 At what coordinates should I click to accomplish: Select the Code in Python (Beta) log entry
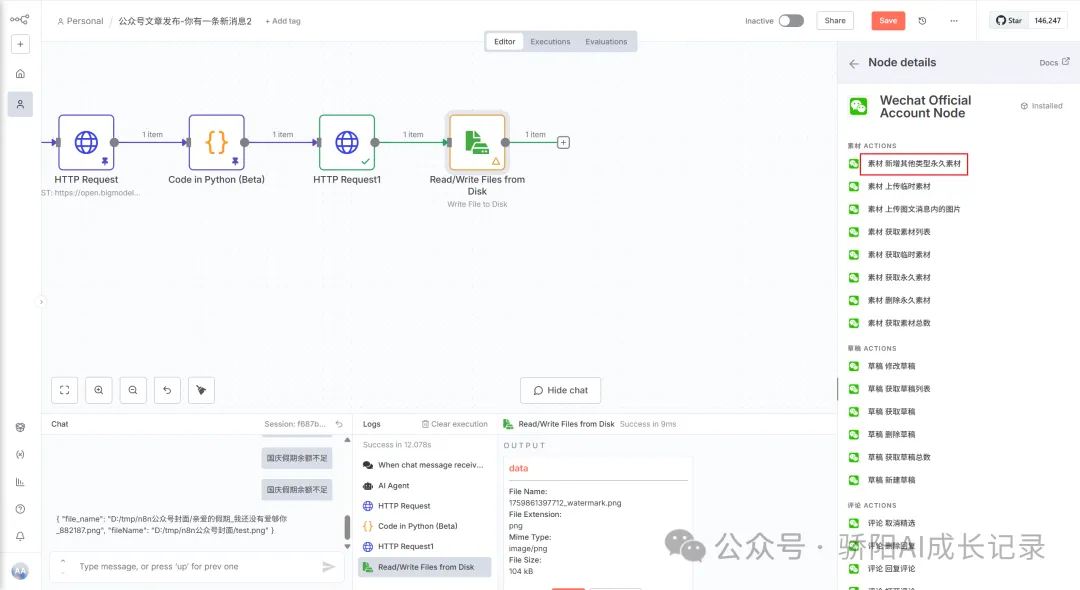tap(424, 526)
